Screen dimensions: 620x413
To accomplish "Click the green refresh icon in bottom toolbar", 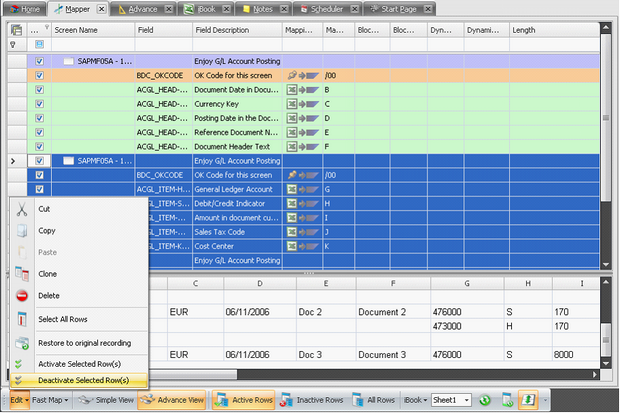I will tap(484, 400).
